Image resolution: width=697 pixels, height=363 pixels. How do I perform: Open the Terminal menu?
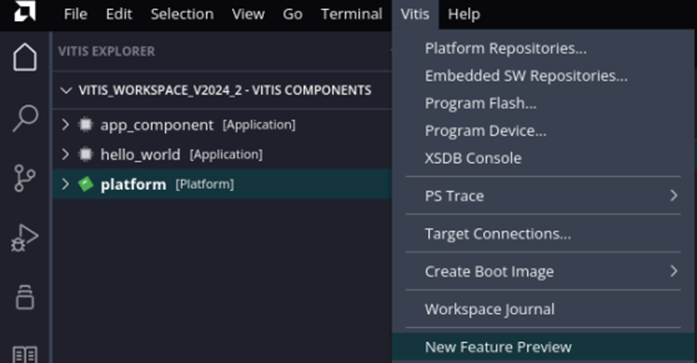(x=352, y=14)
